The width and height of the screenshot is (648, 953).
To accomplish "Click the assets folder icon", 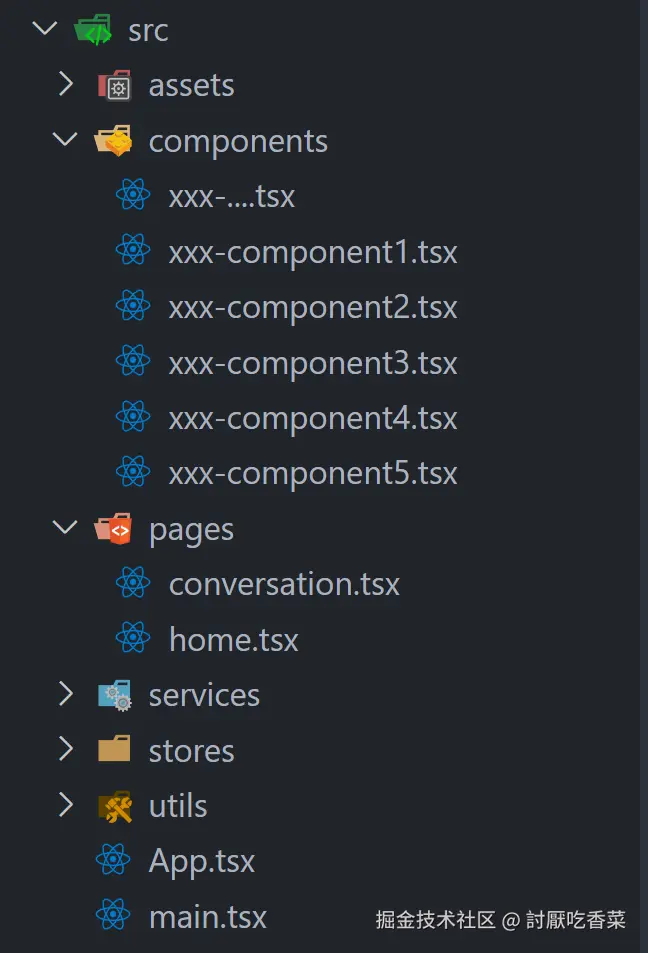I will [115, 86].
